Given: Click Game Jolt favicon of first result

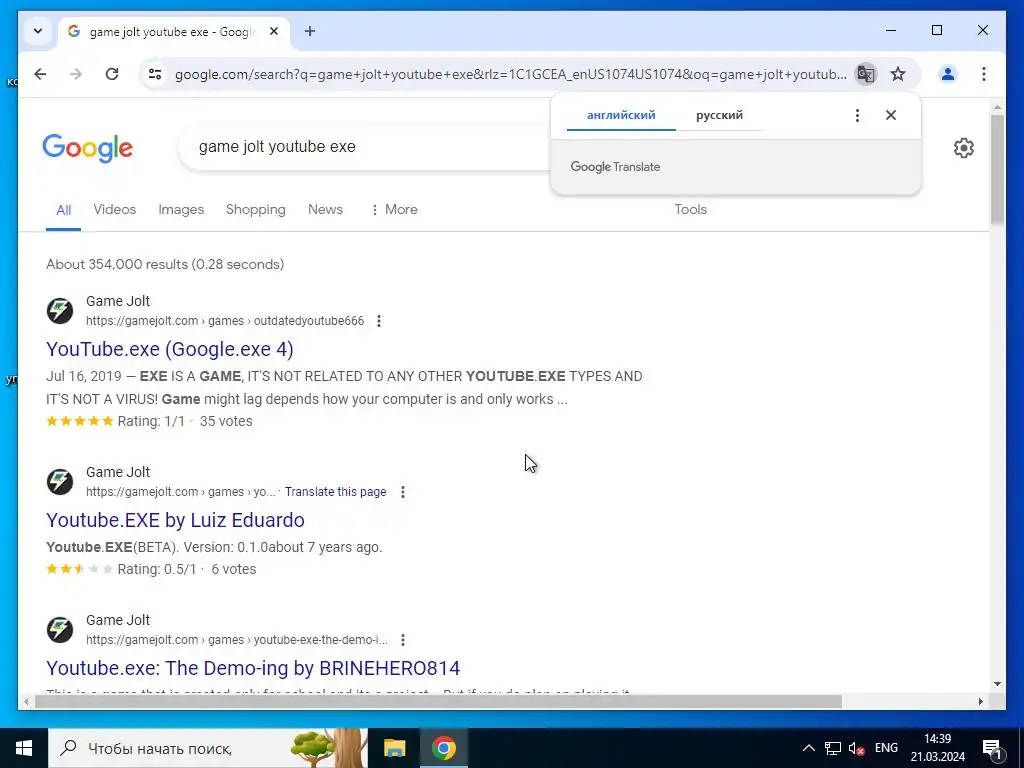Looking at the screenshot, I should (59, 311).
